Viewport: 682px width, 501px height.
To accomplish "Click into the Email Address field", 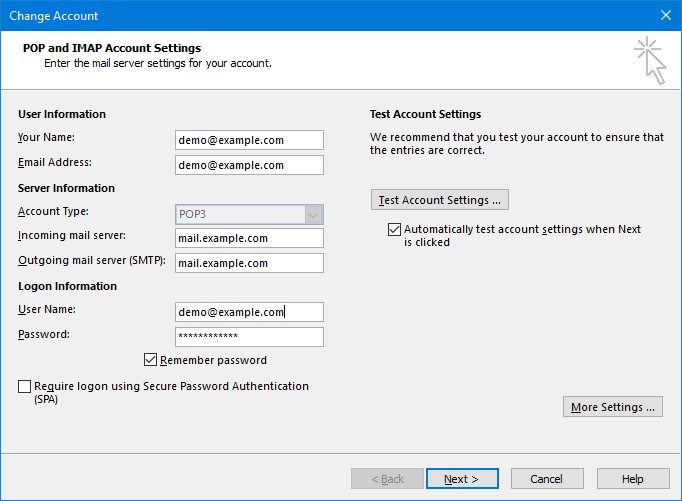I will coord(249,165).
